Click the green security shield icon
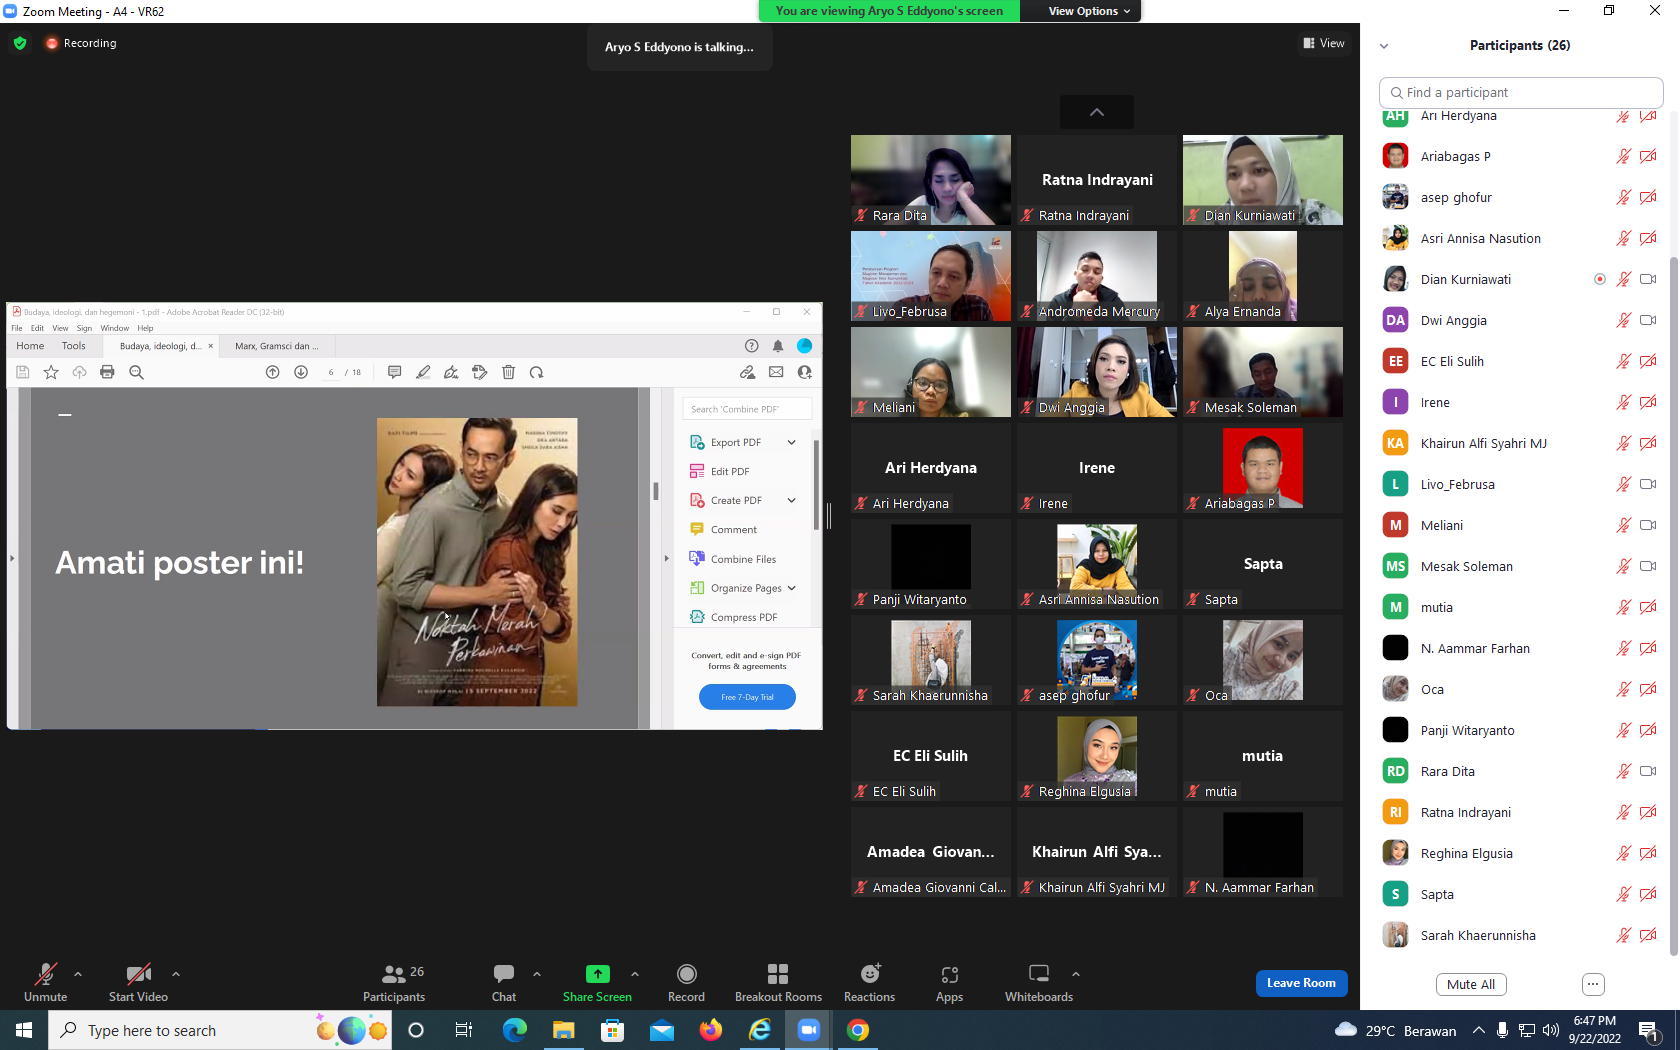This screenshot has height=1050, width=1680. pyautogui.click(x=20, y=43)
